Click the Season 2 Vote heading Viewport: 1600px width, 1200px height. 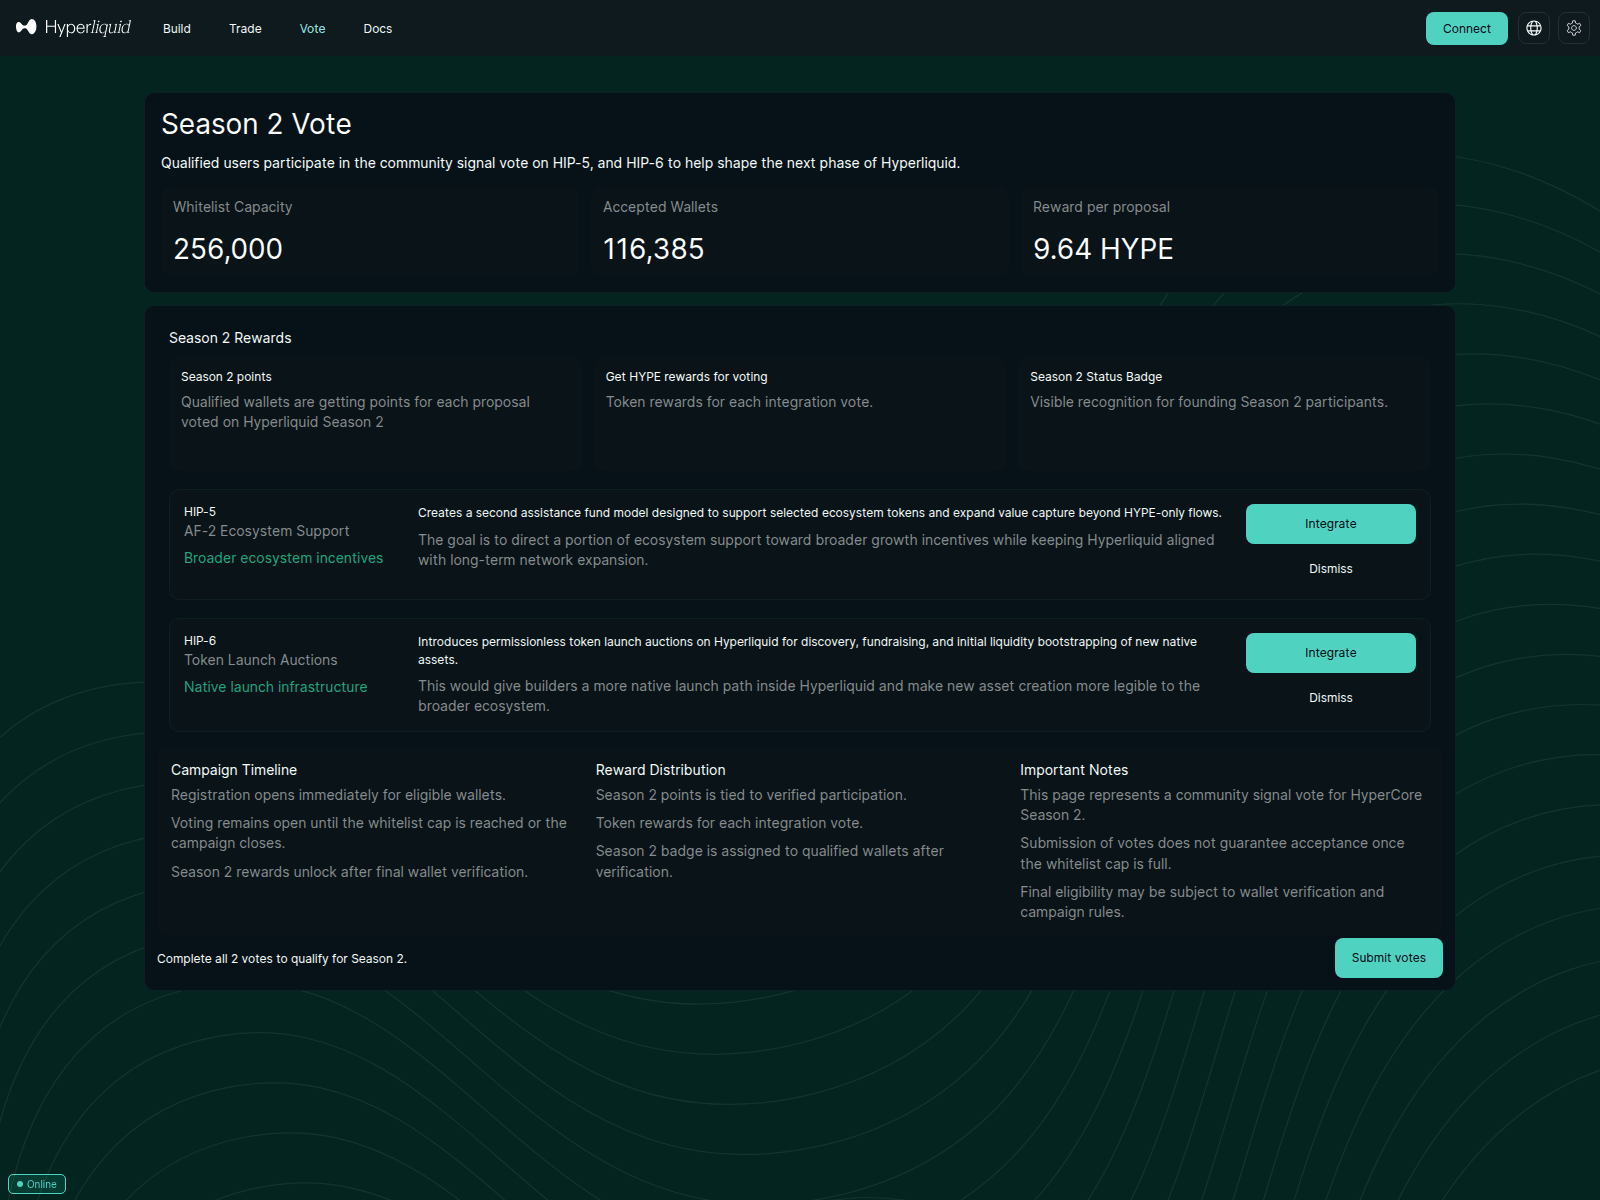coord(256,124)
